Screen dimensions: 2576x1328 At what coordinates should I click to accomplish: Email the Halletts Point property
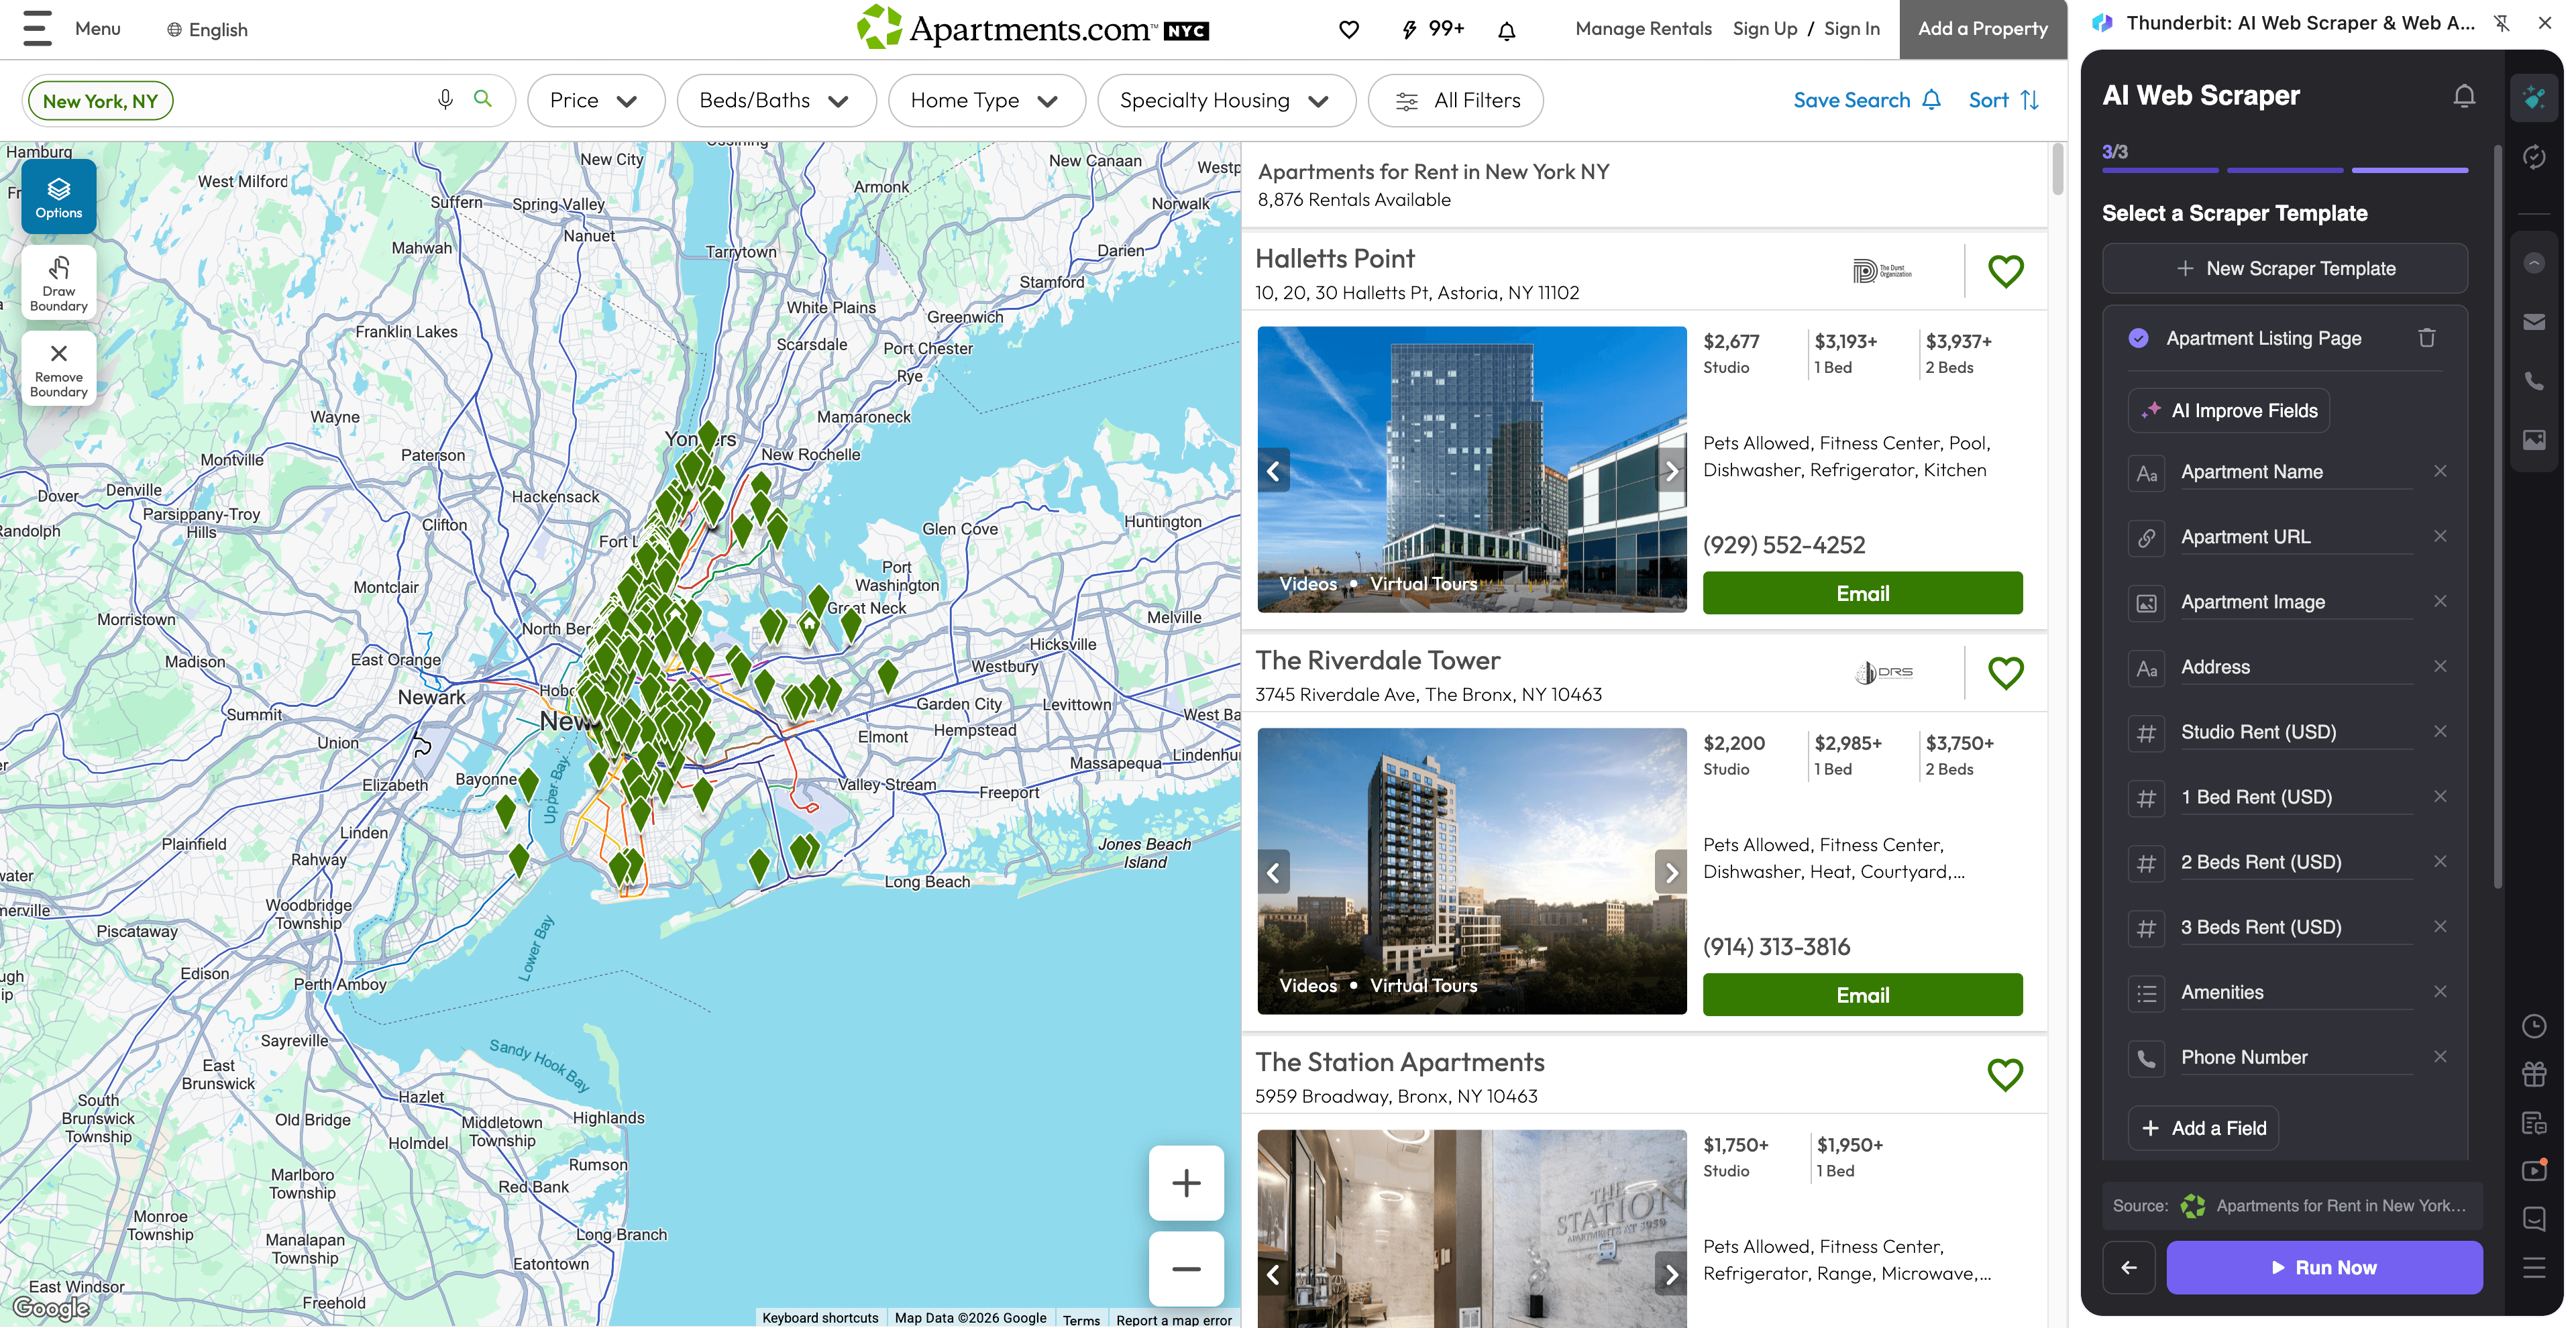[1862, 592]
